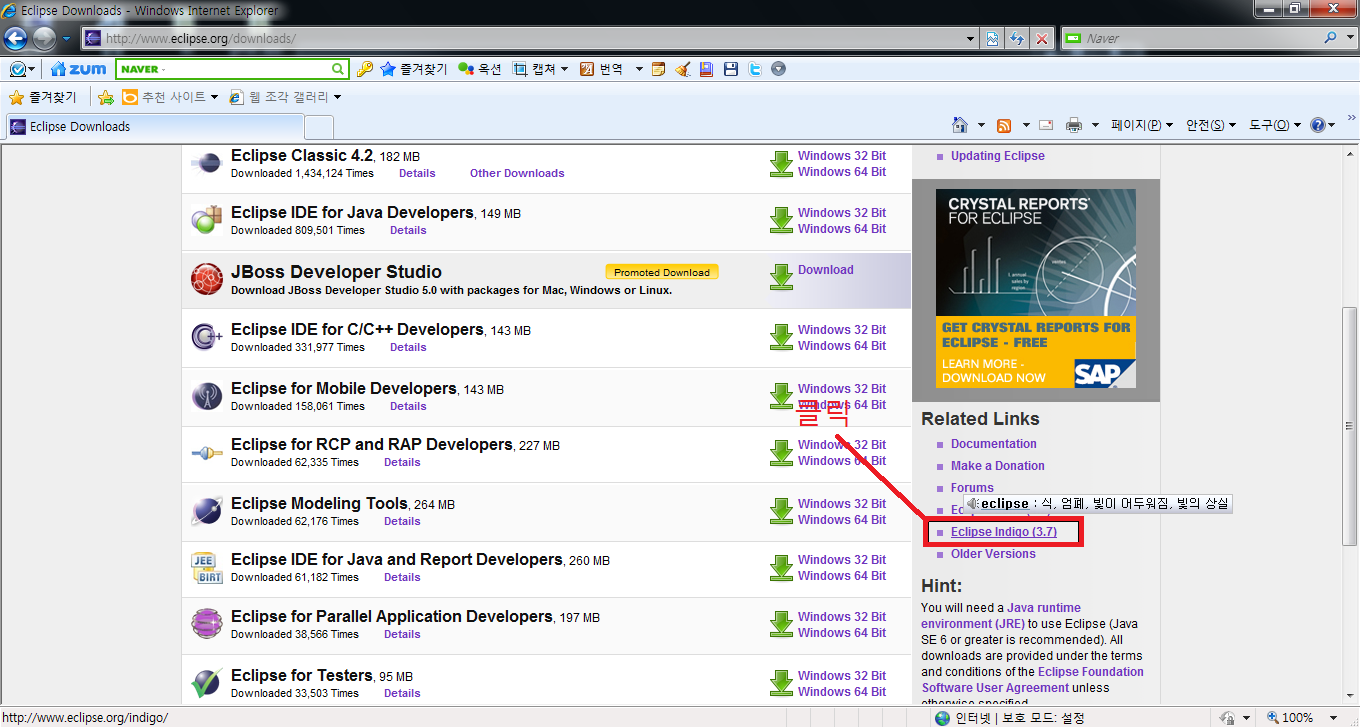Image resolution: width=1360 pixels, height=728 pixels.
Task: Click the Eclipse Indigo (3.7) link
Action: click(x=1003, y=532)
